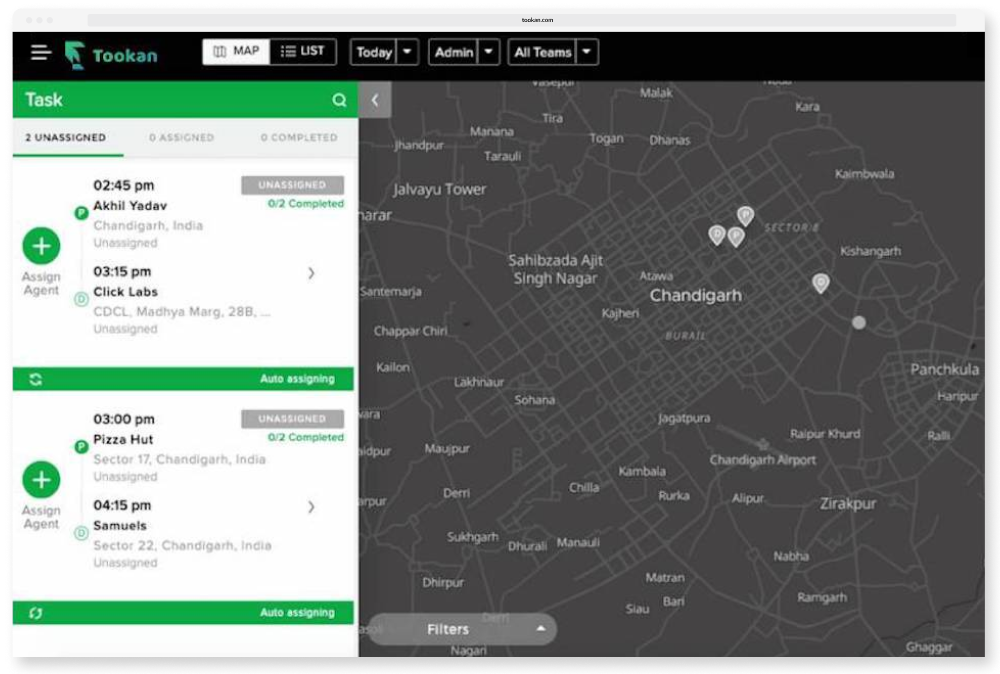
Task: Click Unassigned badge on Pizza Hut task
Action: click(292, 418)
